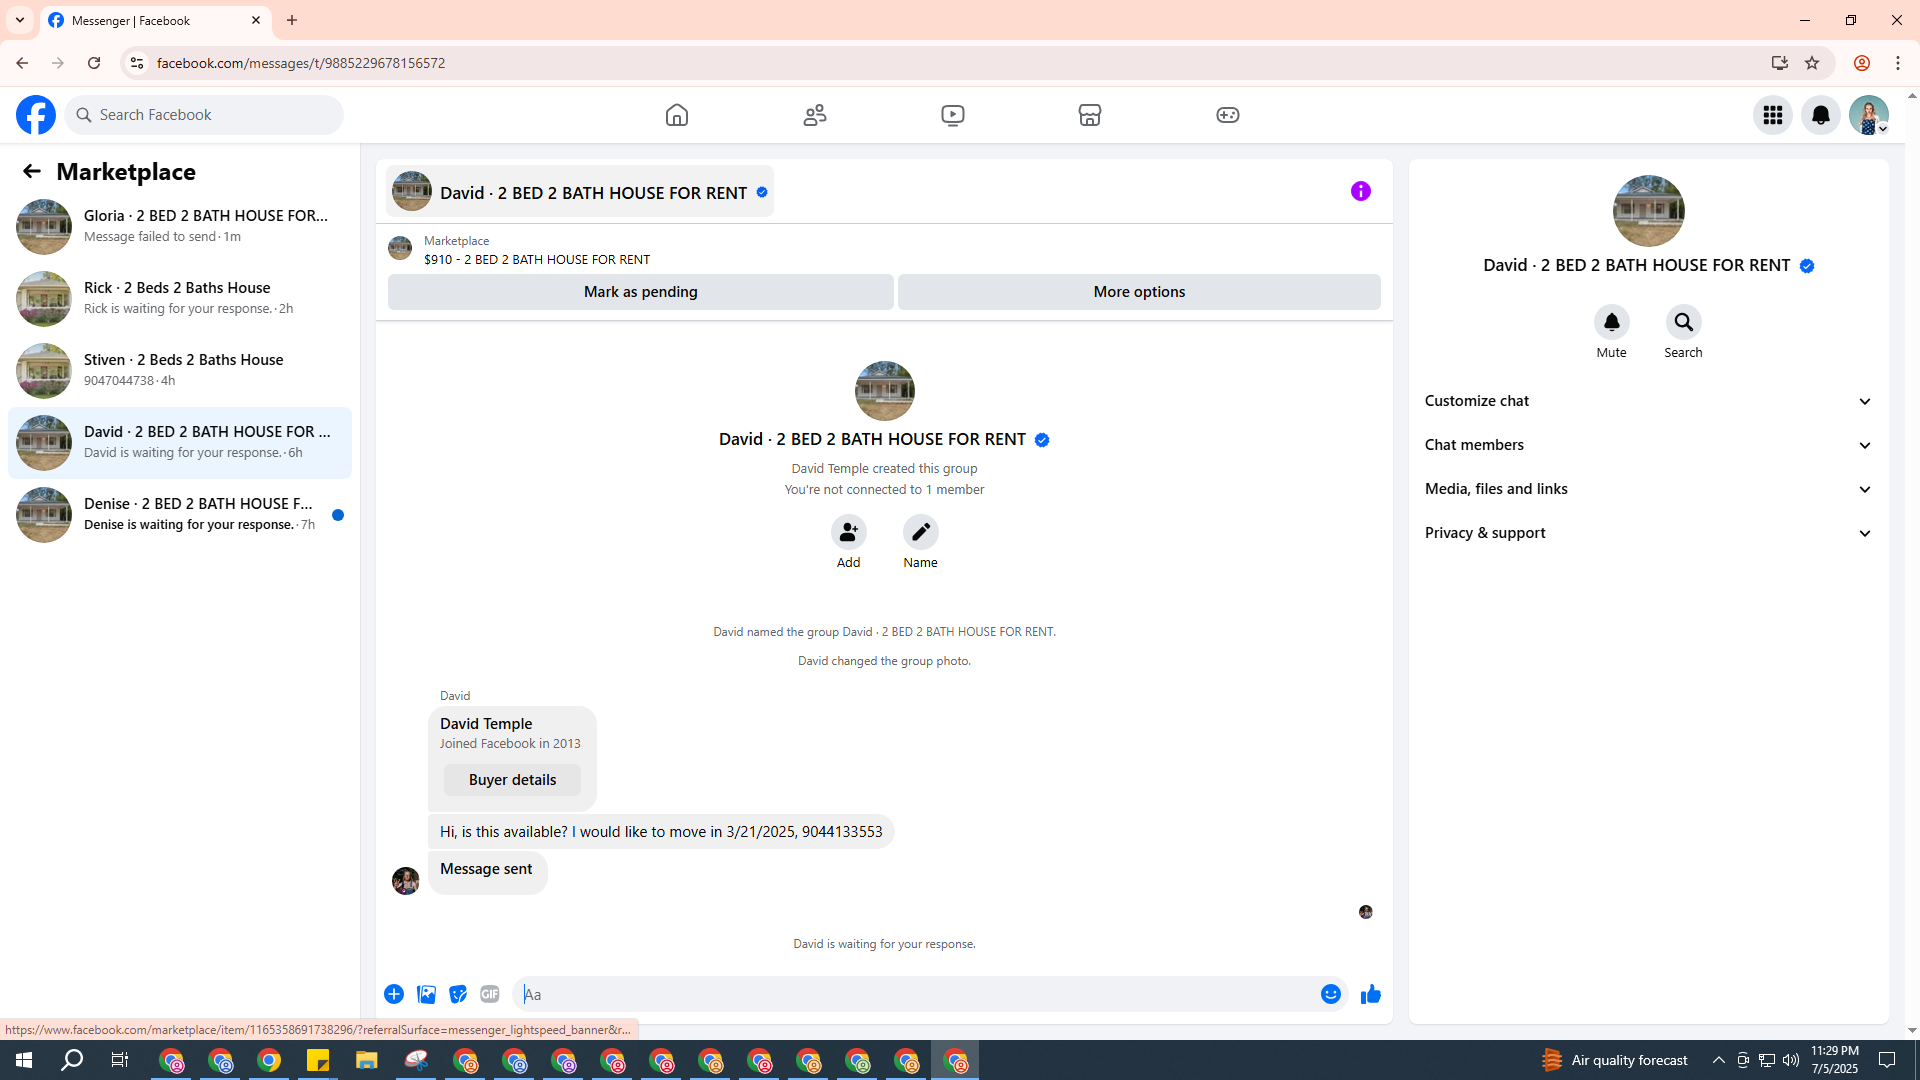Mute the conversation with bell icon
This screenshot has width=1920, height=1080.
pos(1611,322)
